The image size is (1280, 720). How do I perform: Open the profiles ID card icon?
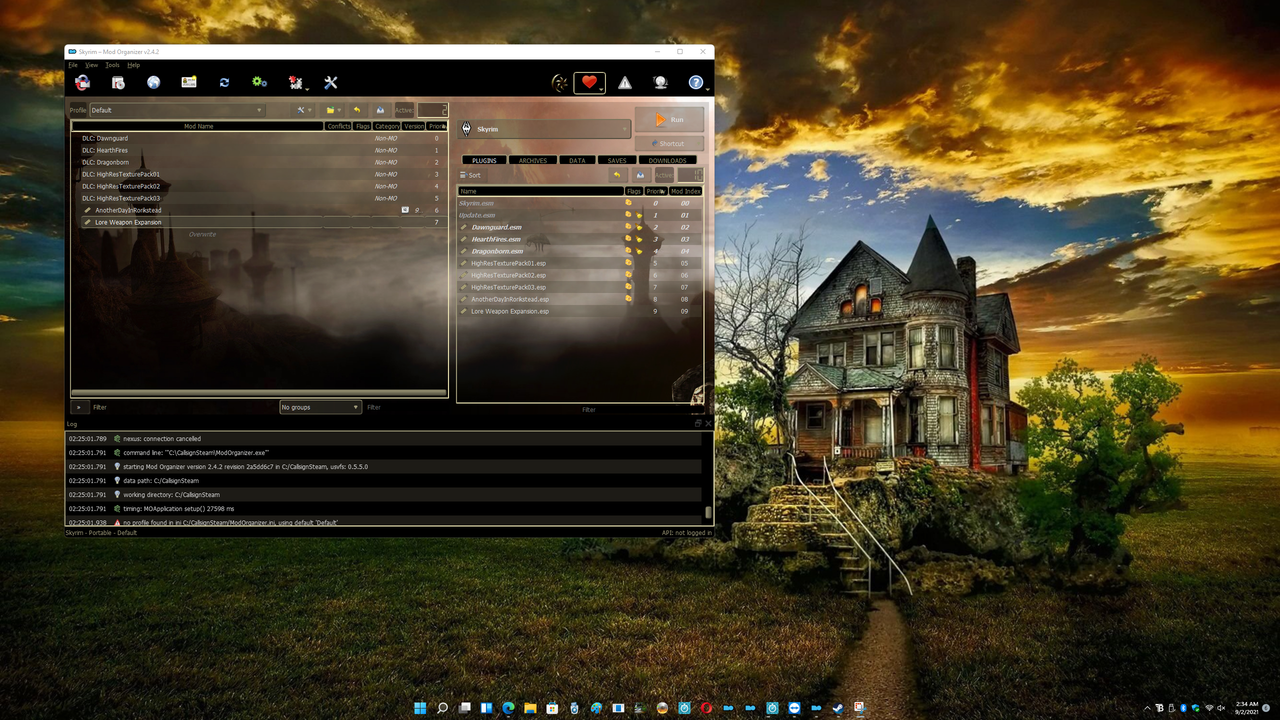[189, 83]
